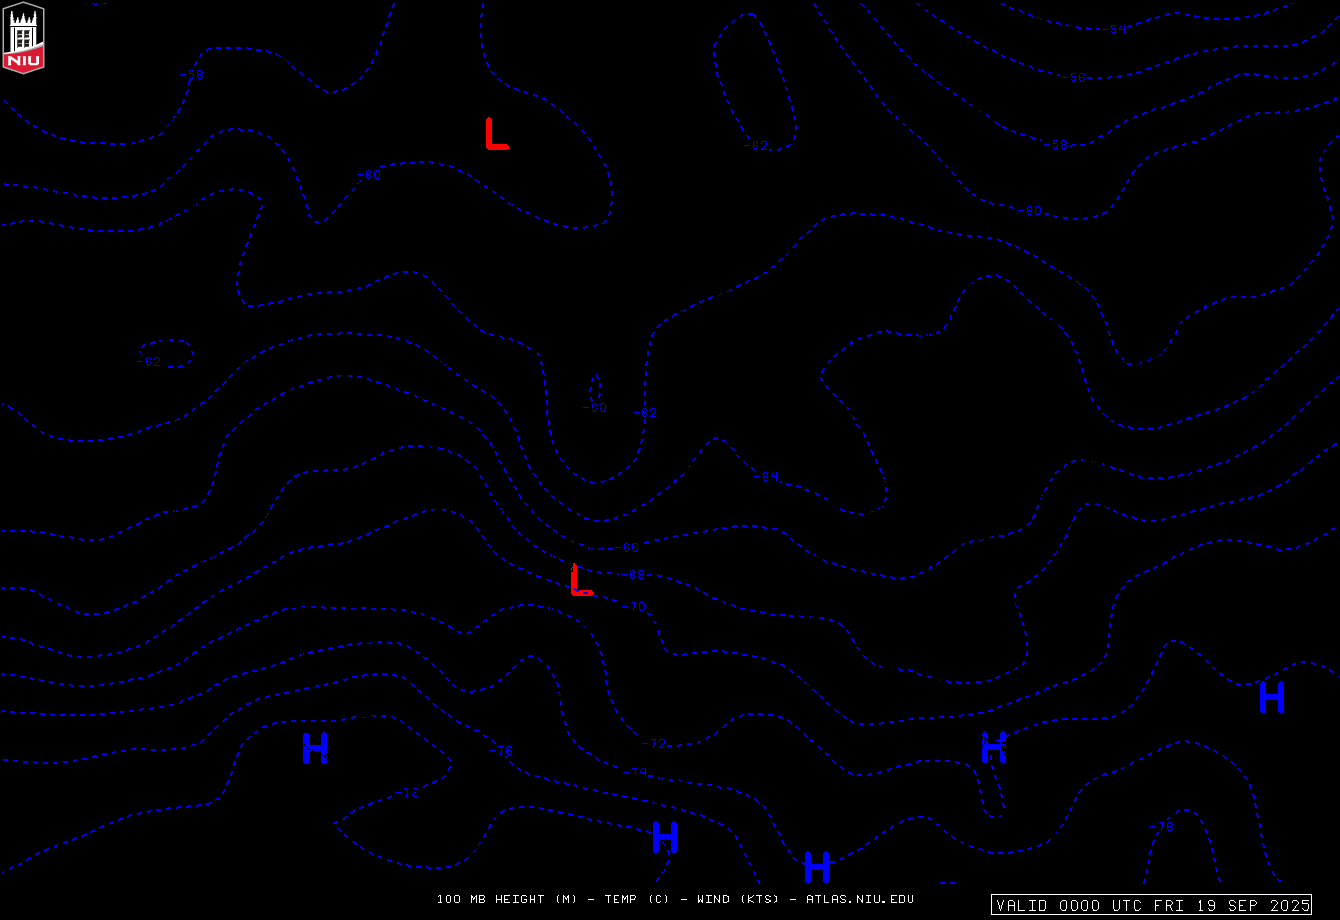
Task: Click the red L beside the -68 label
Action: pyautogui.click(x=580, y=581)
